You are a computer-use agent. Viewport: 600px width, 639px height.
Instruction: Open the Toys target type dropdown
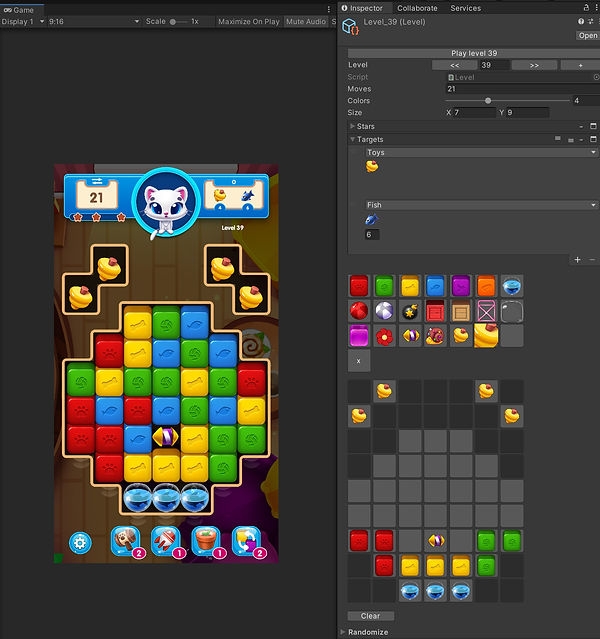tap(480, 153)
